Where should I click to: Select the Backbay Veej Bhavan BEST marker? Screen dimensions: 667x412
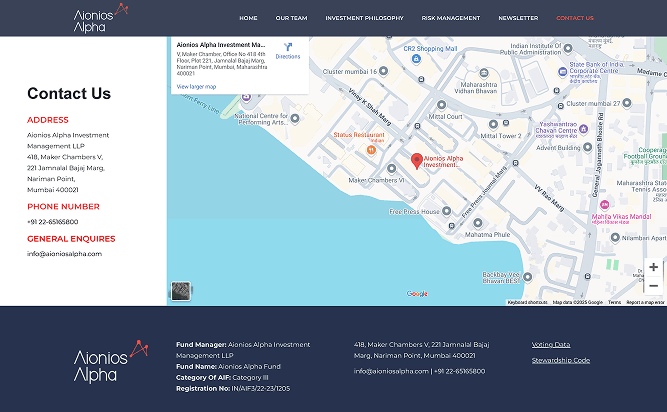(x=527, y=277)
